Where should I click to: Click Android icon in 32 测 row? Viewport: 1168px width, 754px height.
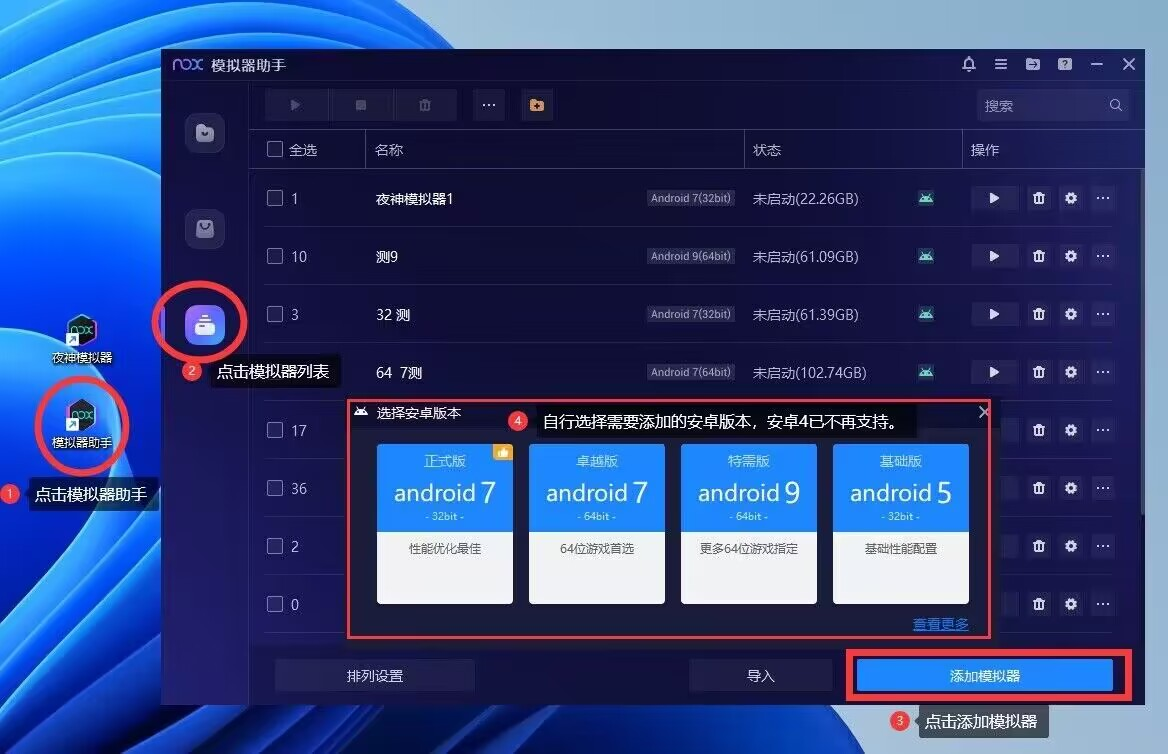click(926, 314)
